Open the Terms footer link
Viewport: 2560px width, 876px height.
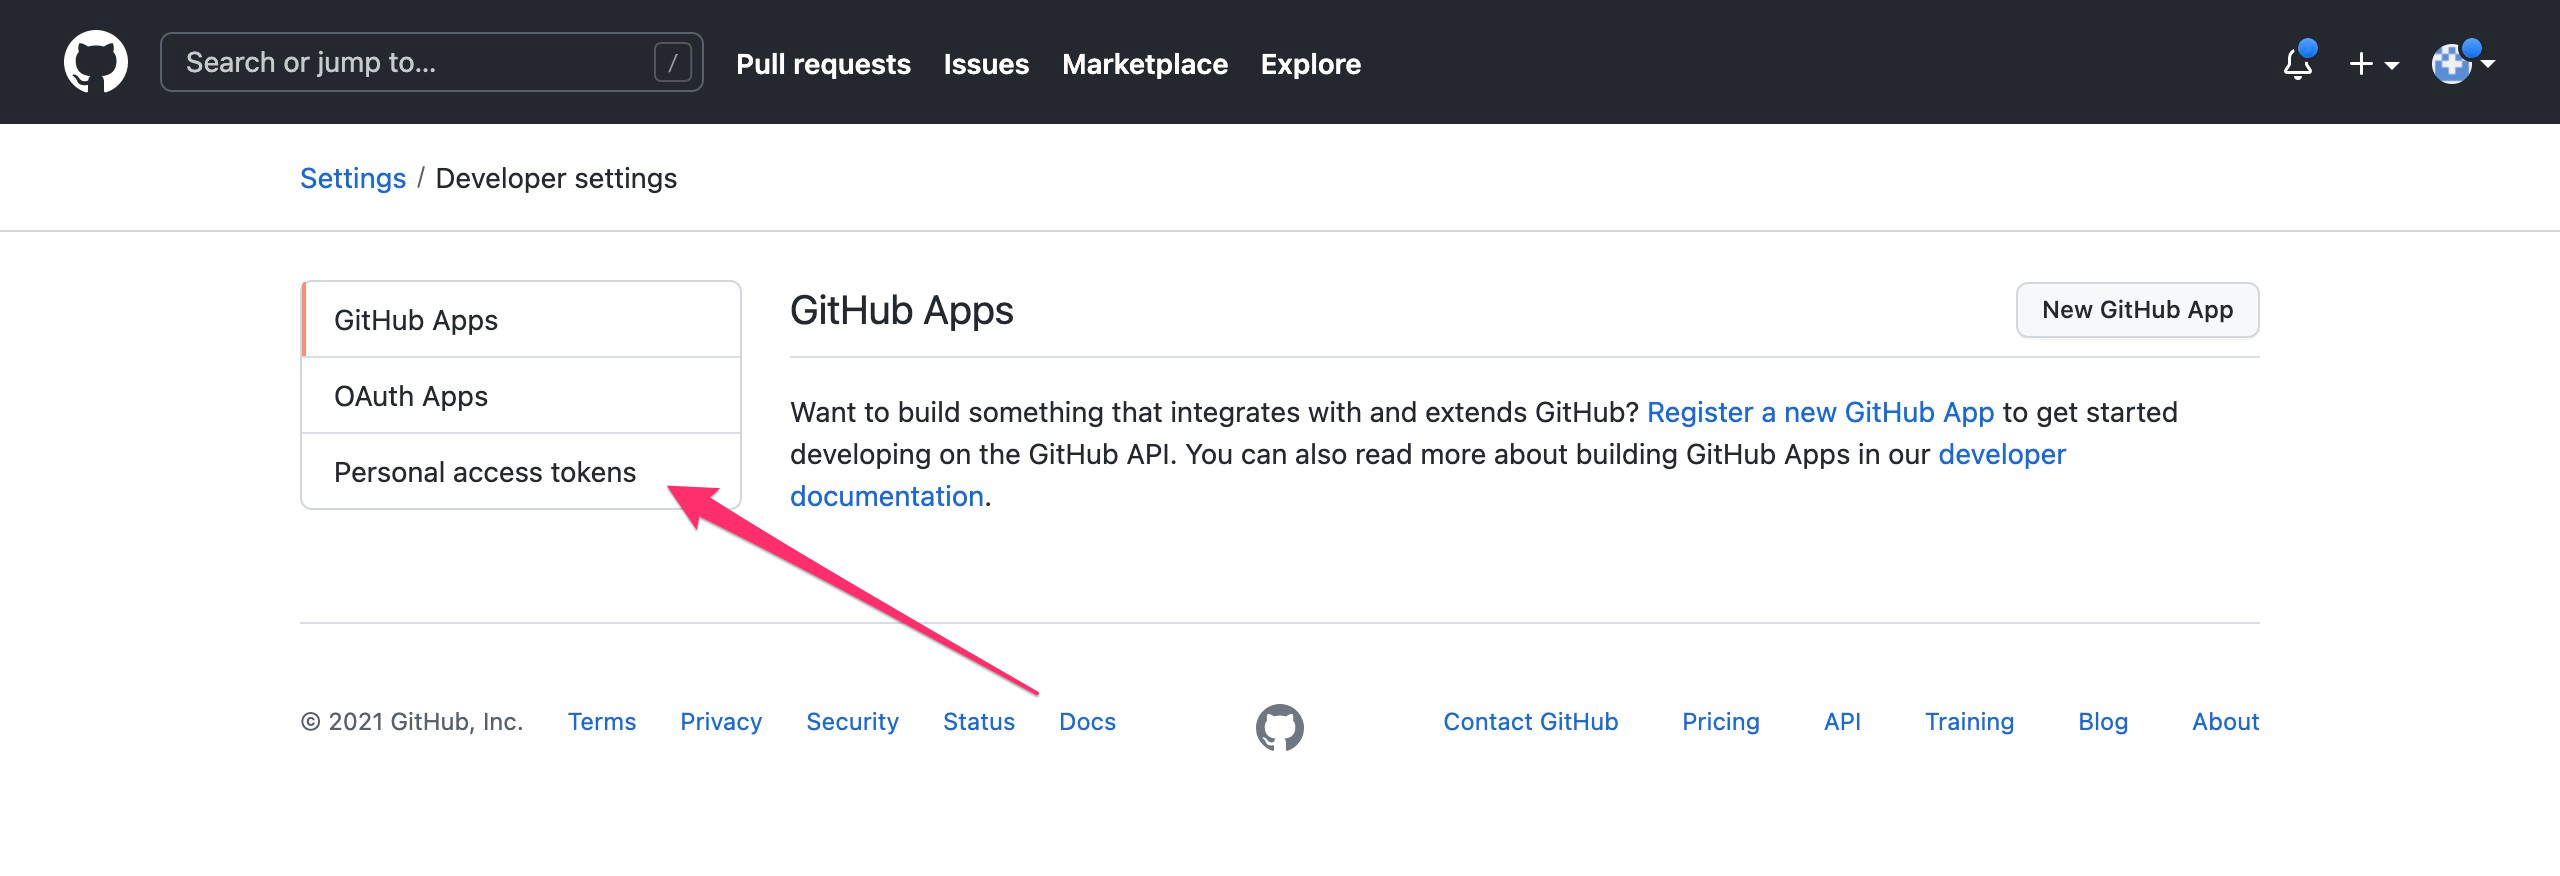[x=602, y=722]
